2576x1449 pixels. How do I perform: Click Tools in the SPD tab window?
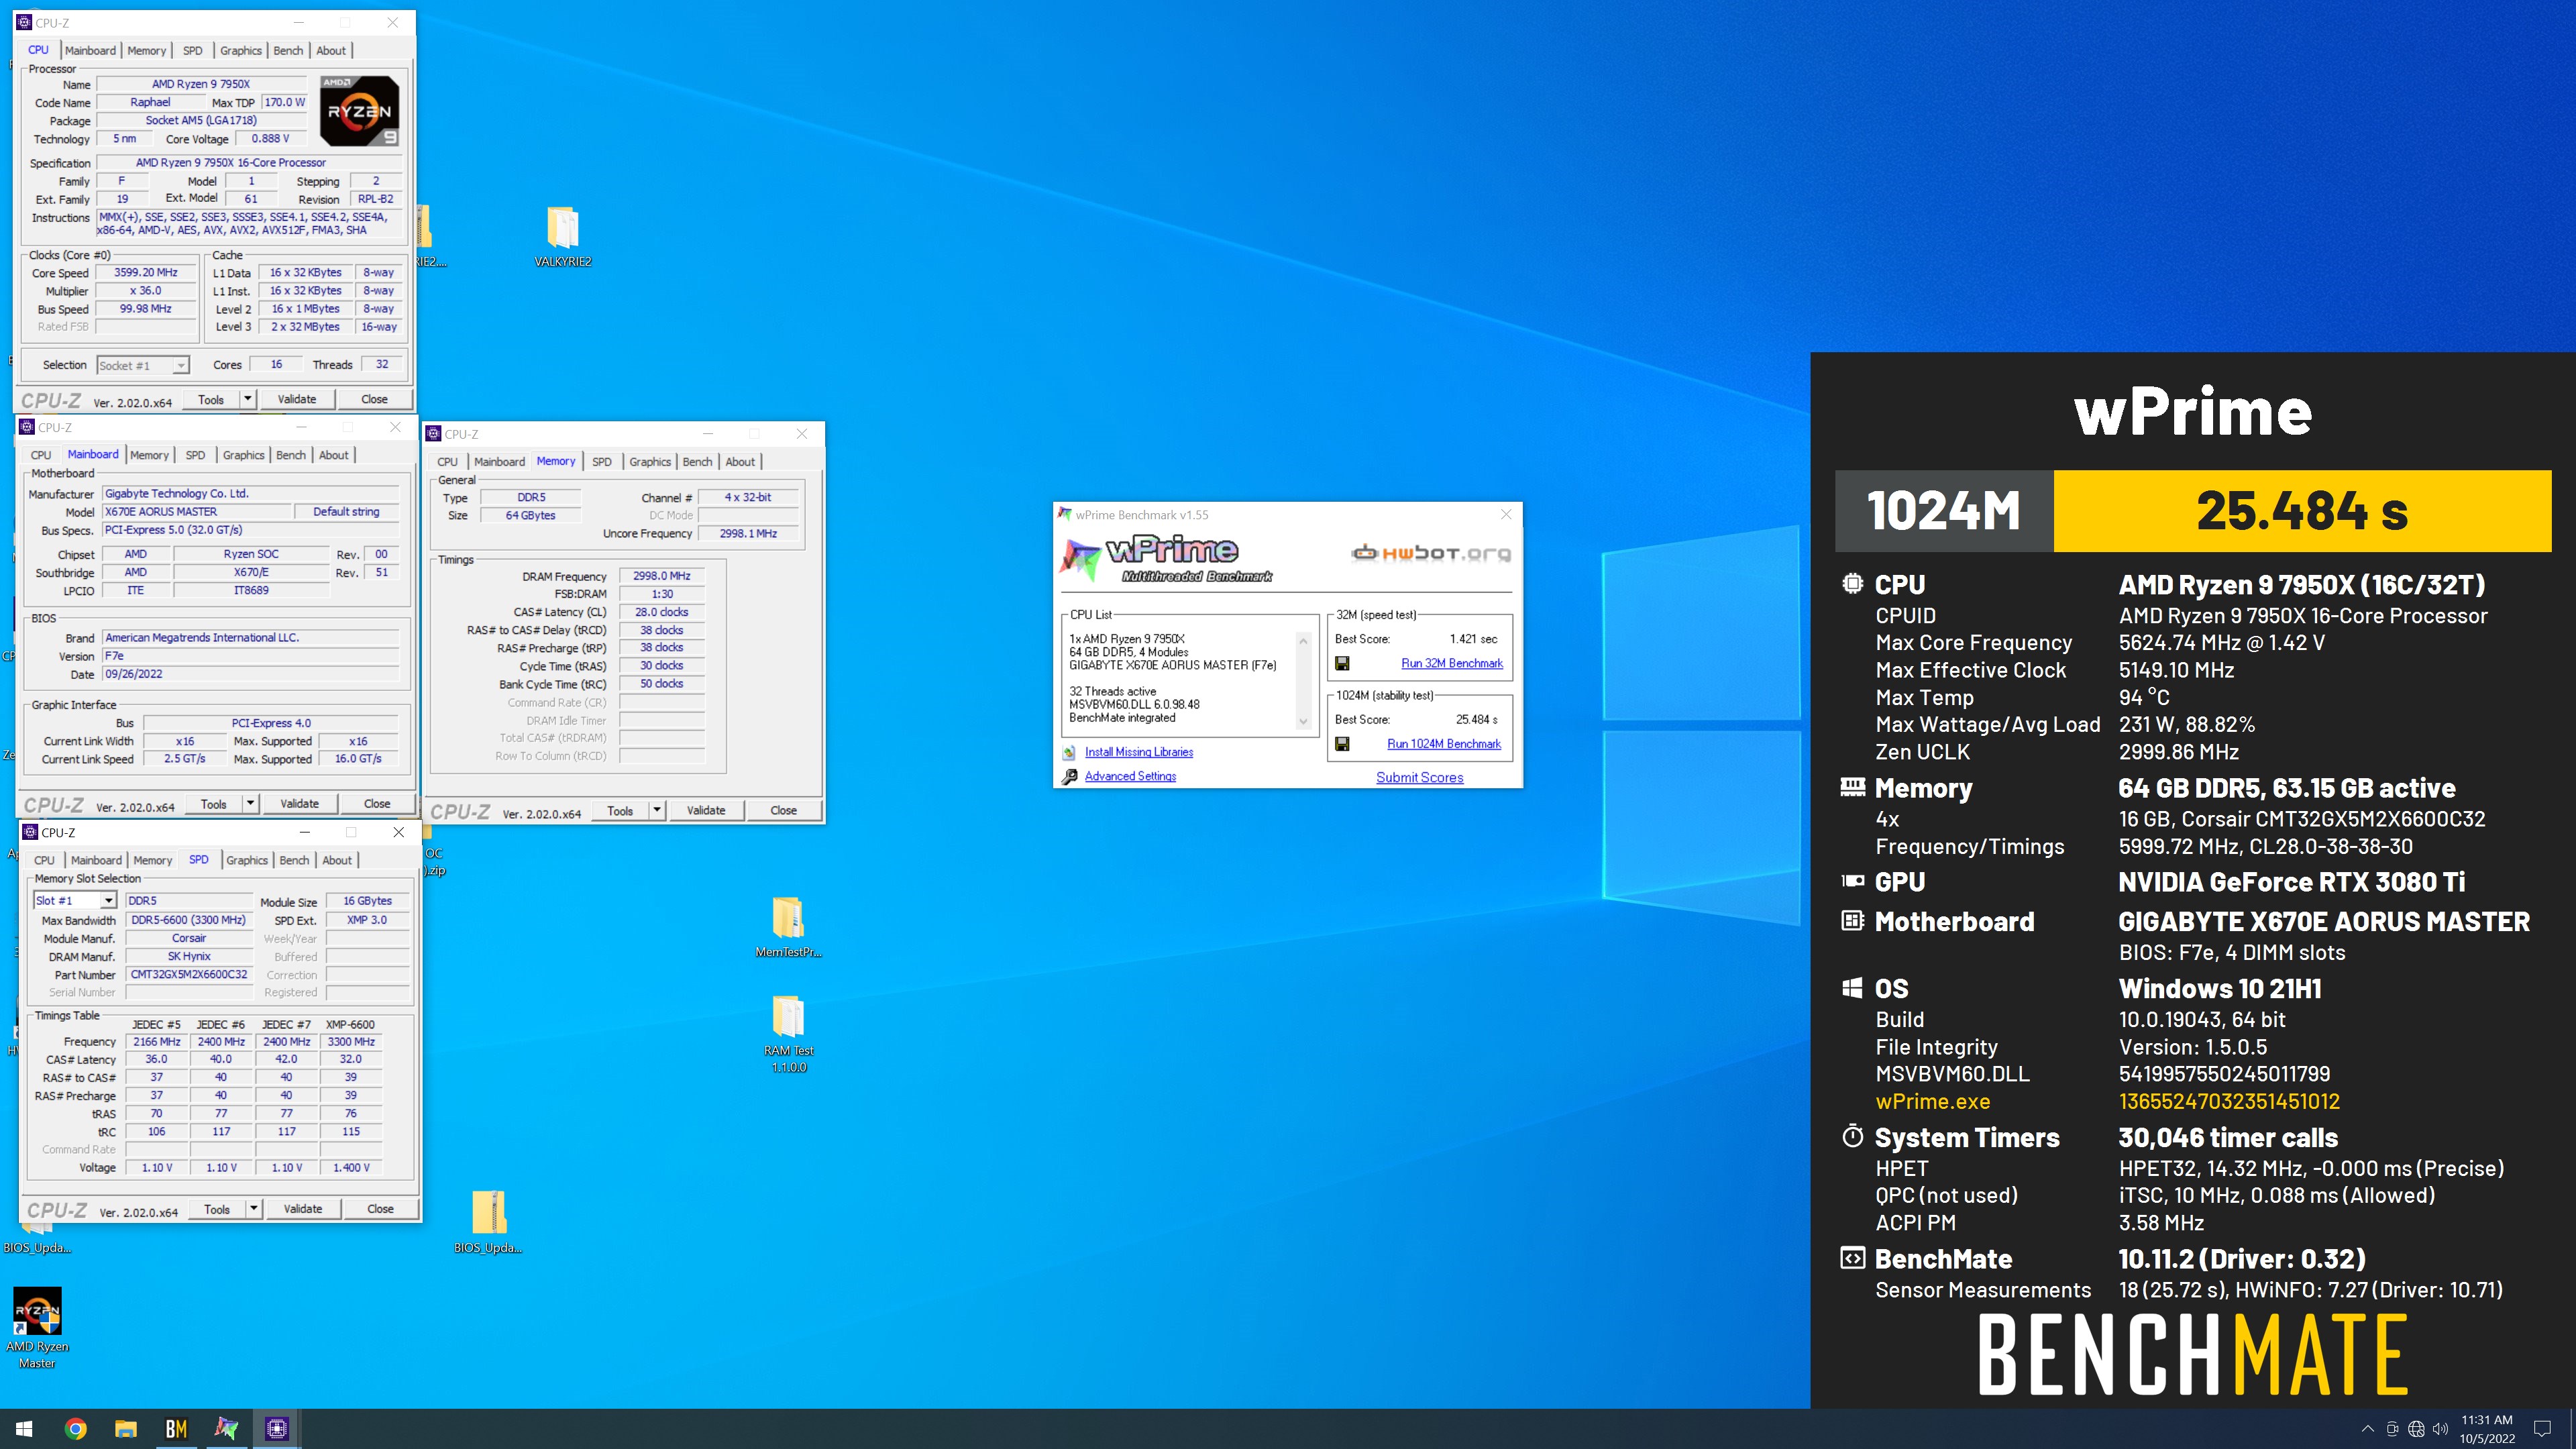pos(217,1209)
